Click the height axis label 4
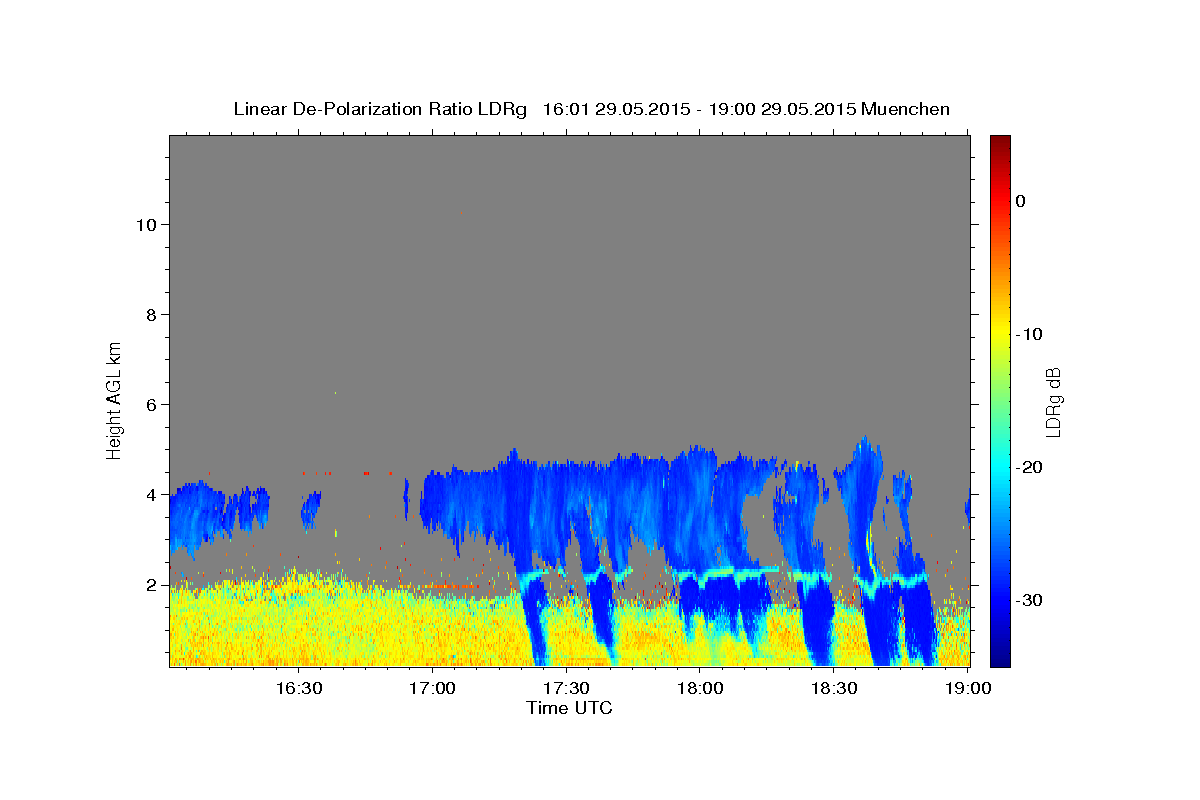This screenshot has width=1200, height=800. 152,494
